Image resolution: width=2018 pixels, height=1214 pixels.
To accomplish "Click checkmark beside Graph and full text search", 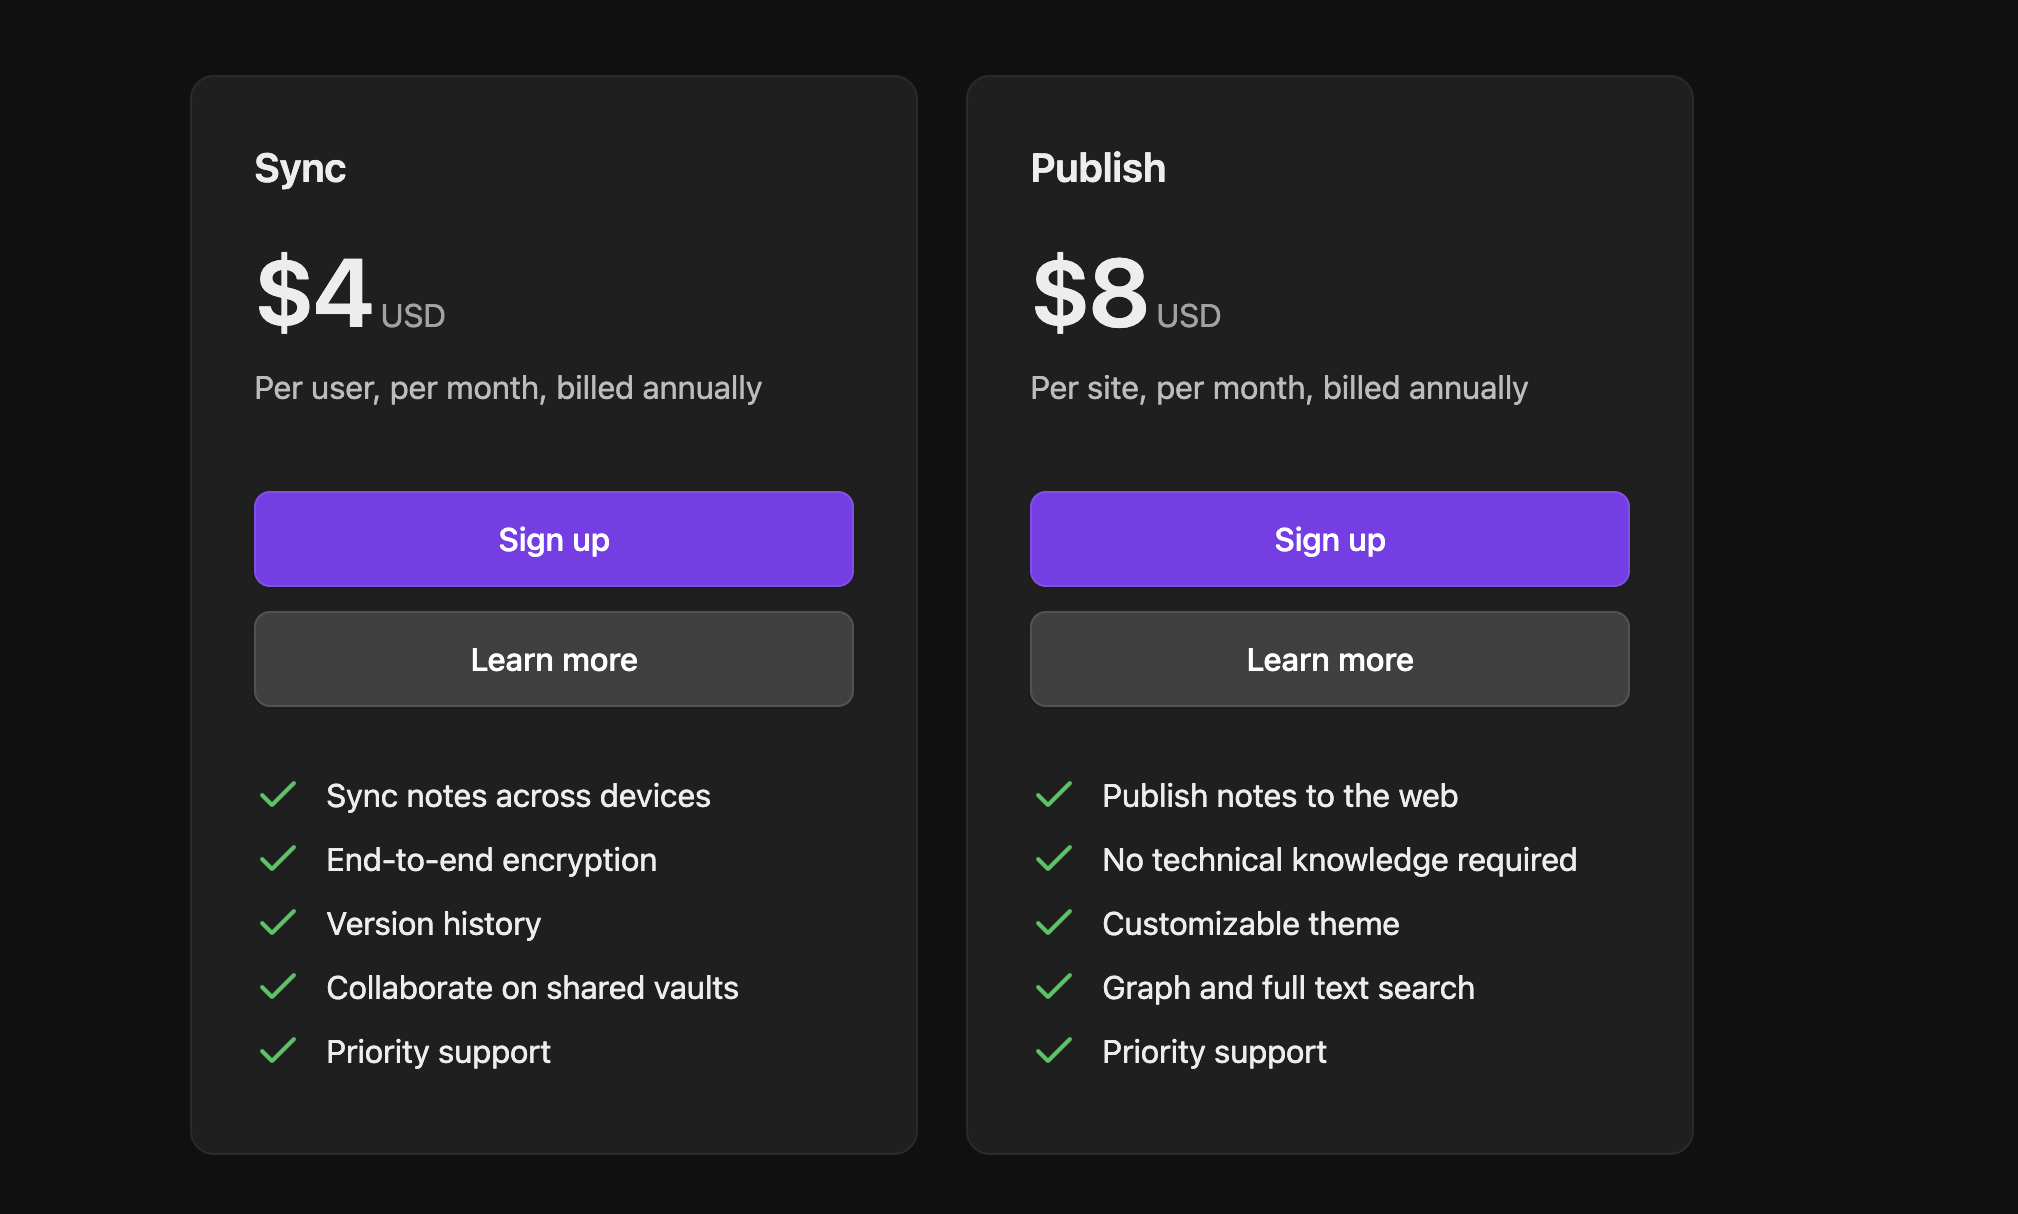I will (1054, 987).
